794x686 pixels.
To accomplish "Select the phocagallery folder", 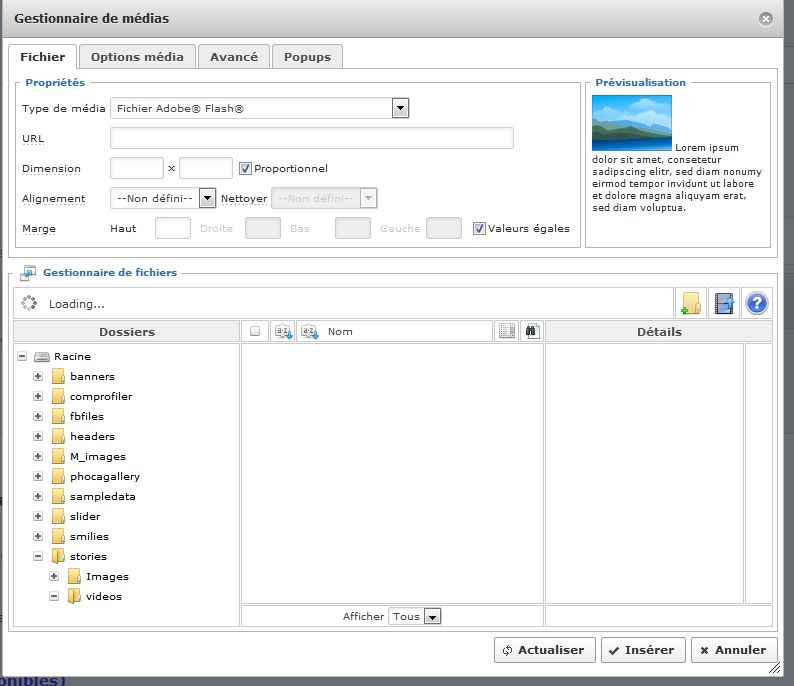I will [104, 477].
